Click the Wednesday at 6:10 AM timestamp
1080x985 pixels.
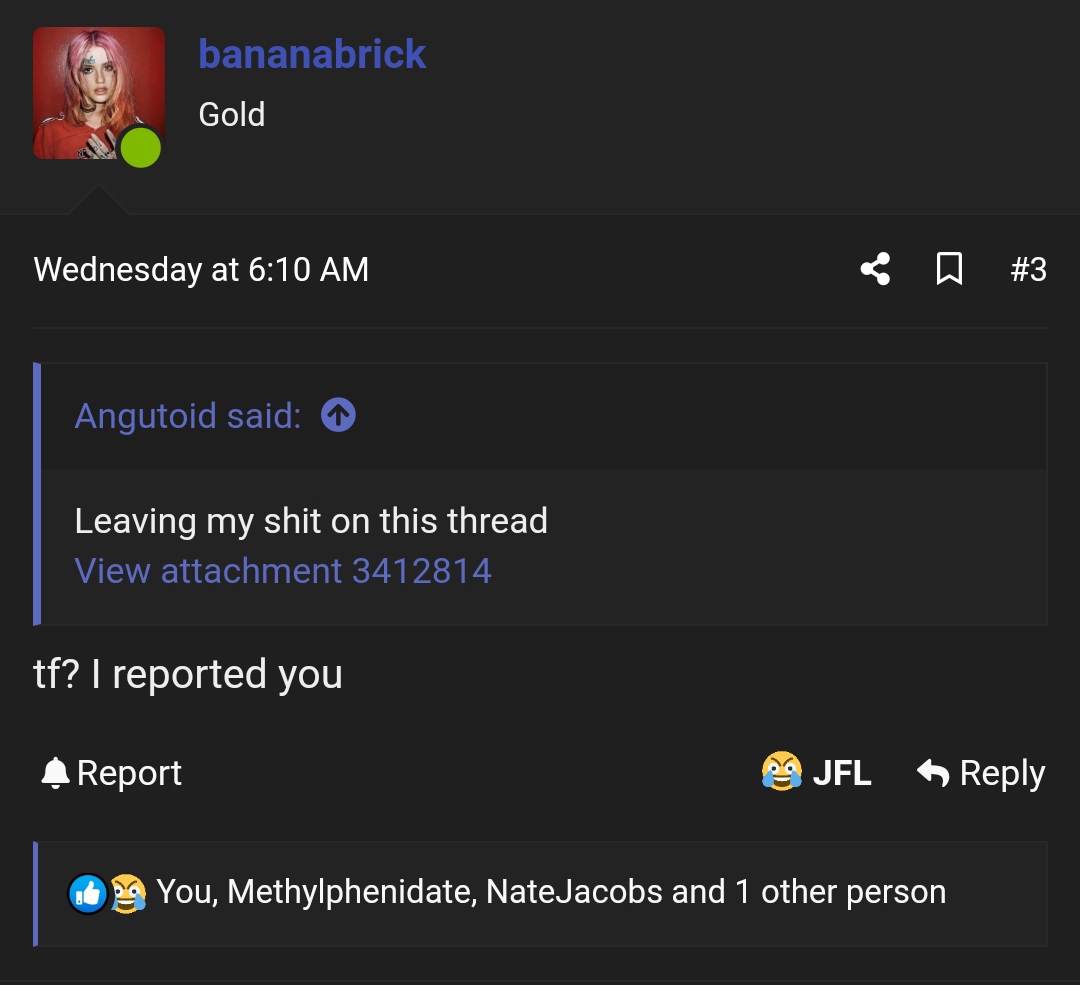[201, 269]
